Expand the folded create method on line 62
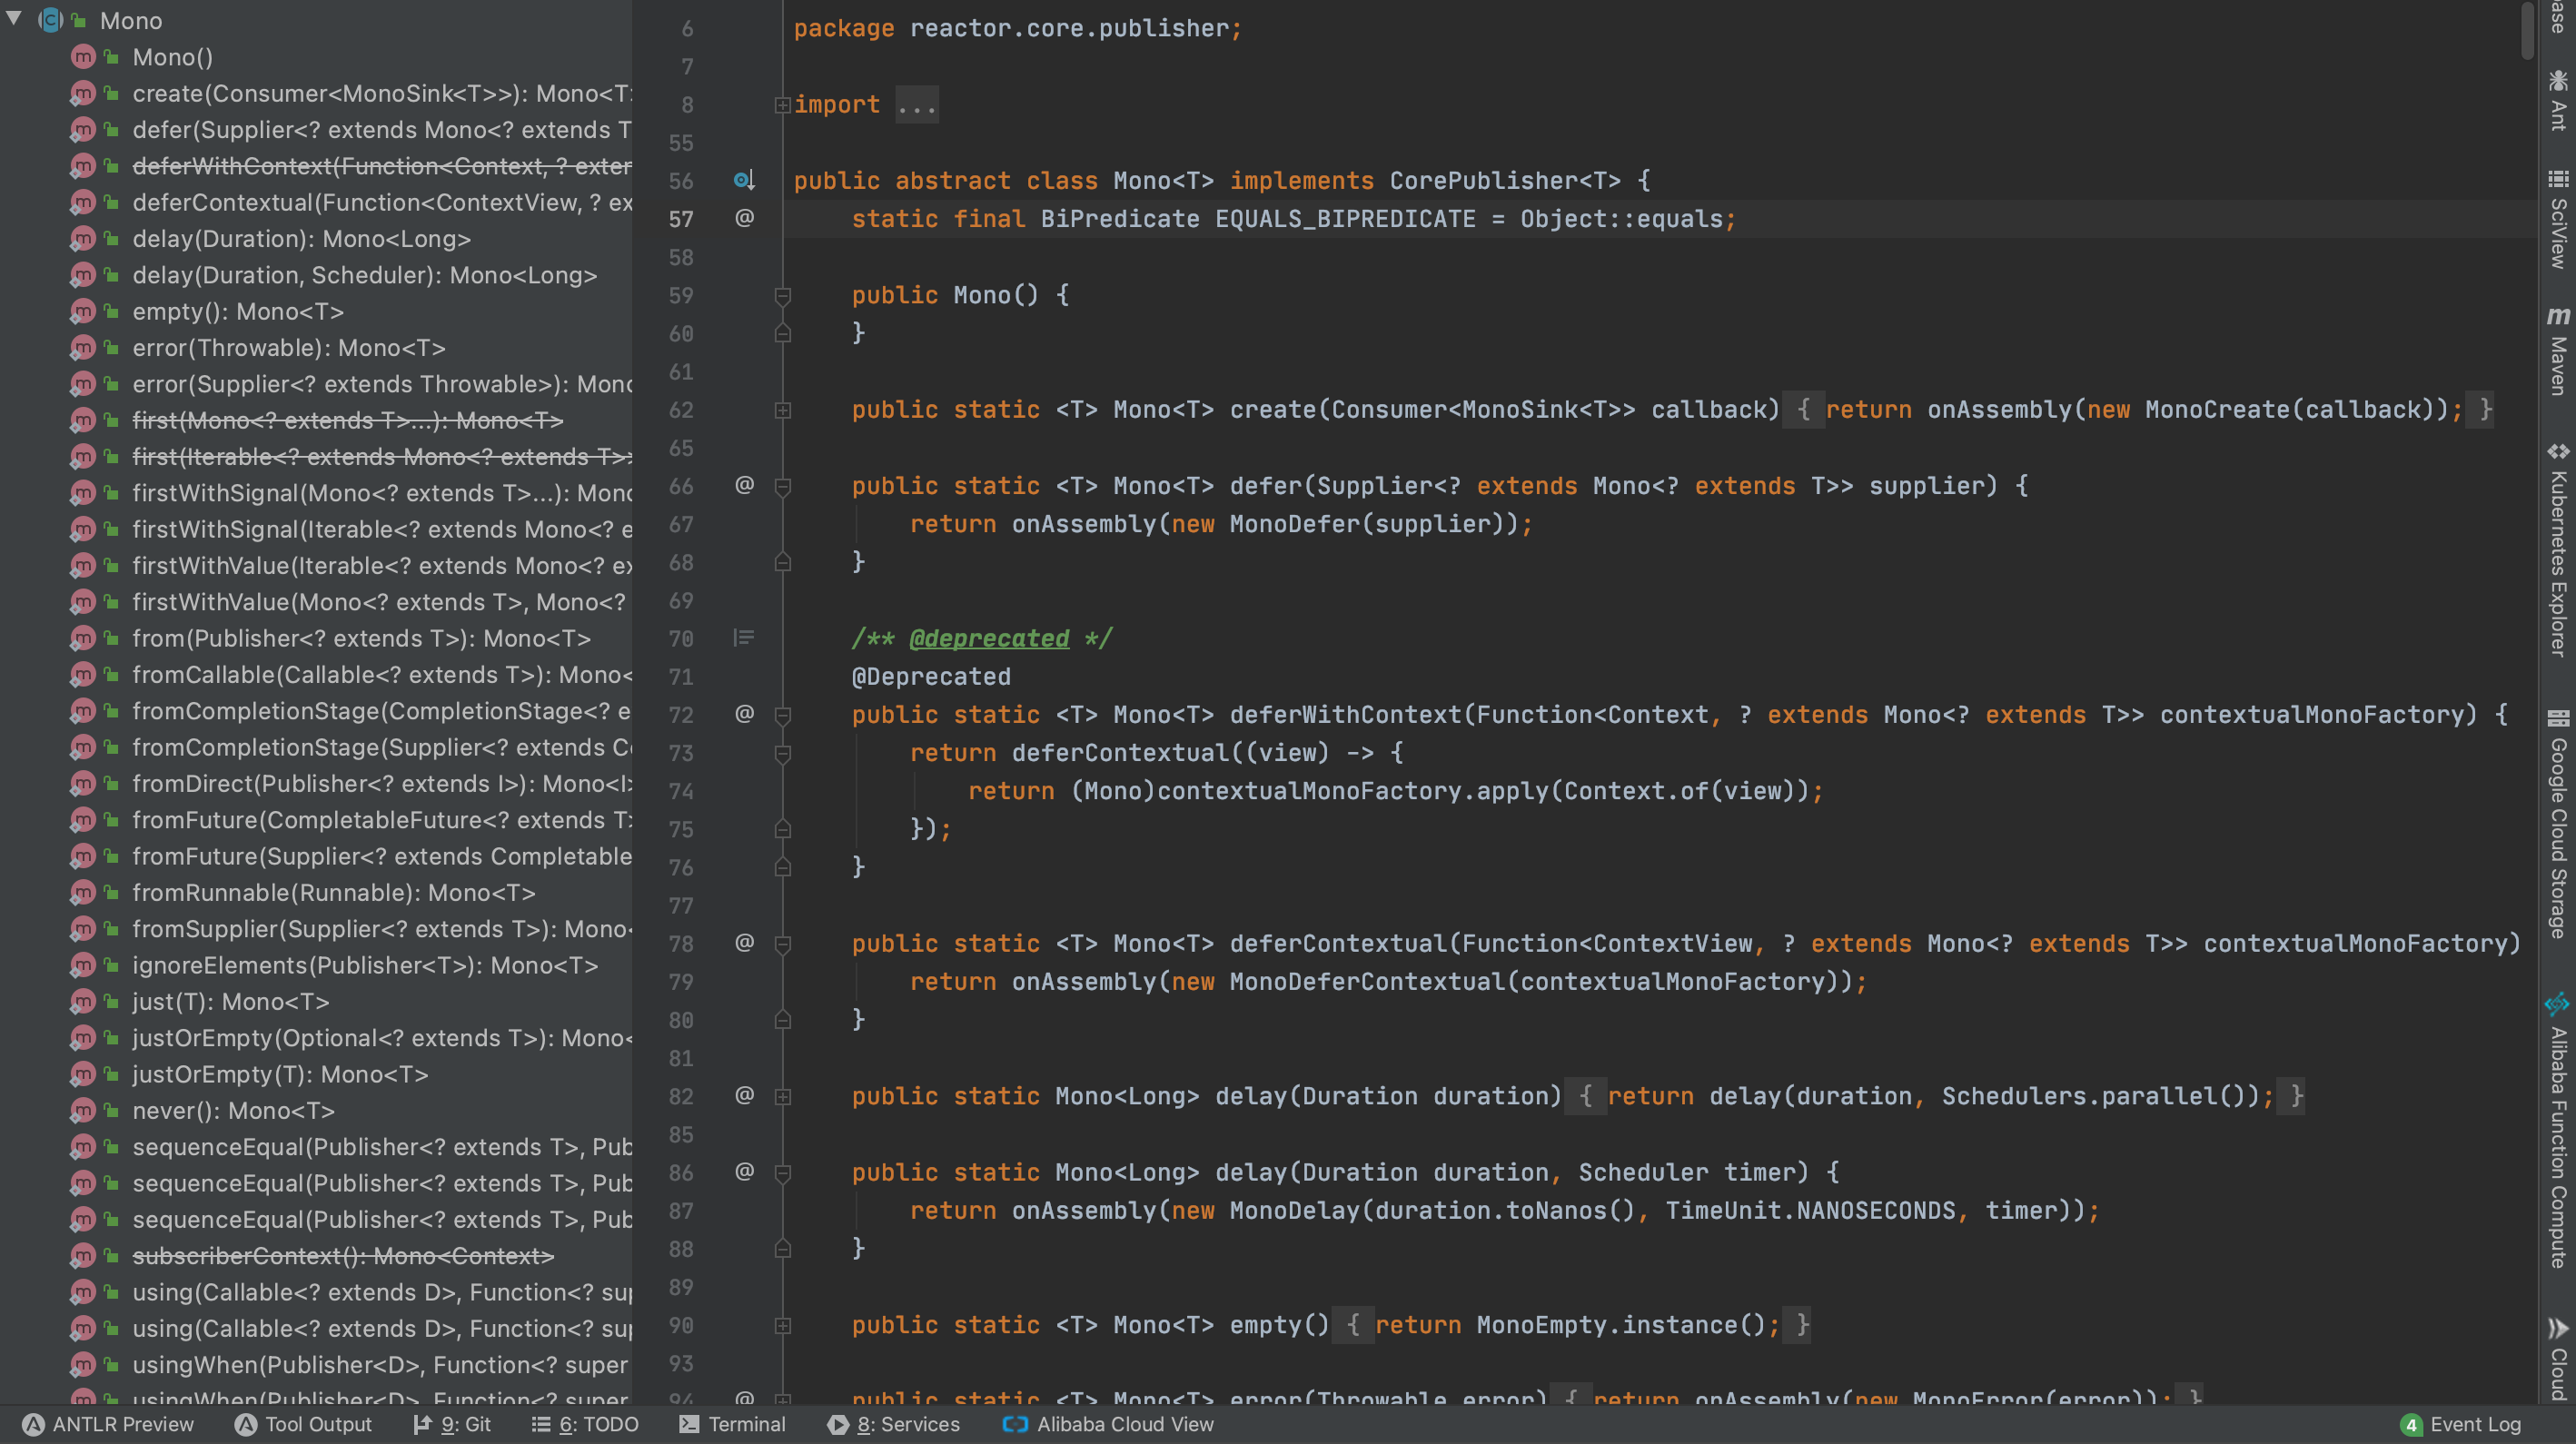Image resolution: width=2576 pixels, height=1444 pixels. [x=783, y=410]
